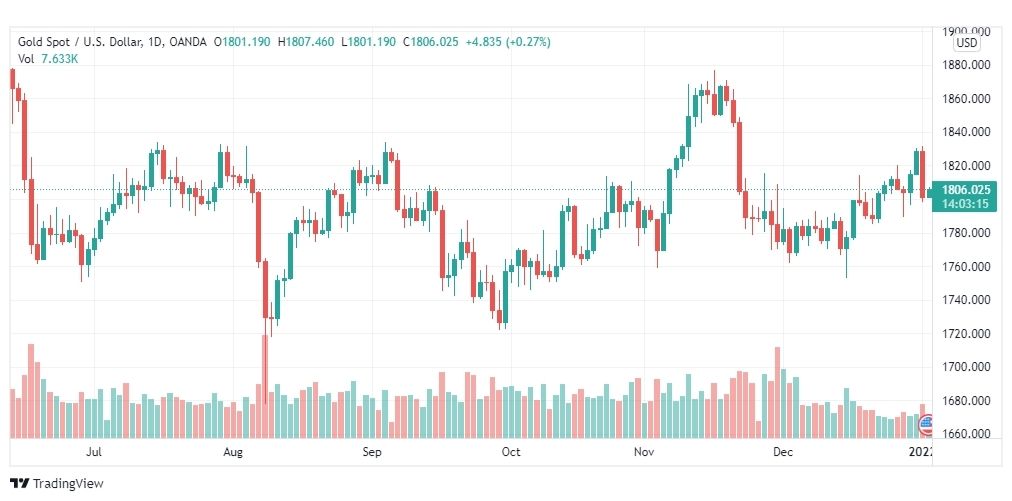Click the 1760.000 price axis label
This screenshot has width=1012, height=501.
pyautogui.click(x=966, y=267)
